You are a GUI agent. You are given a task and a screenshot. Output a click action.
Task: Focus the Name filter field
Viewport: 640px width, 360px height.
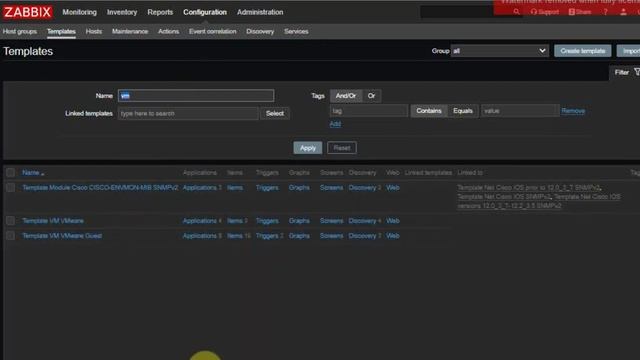coord(196,96)
